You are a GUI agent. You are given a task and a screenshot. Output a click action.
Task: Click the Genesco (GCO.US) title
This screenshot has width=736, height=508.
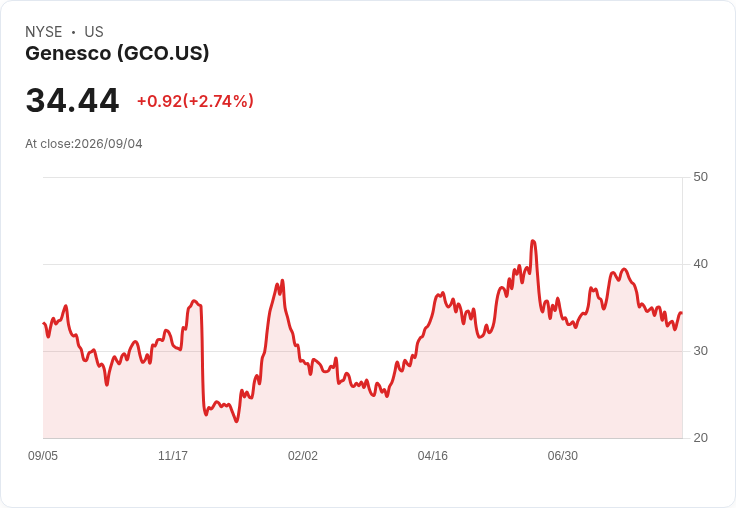(117, 53)
